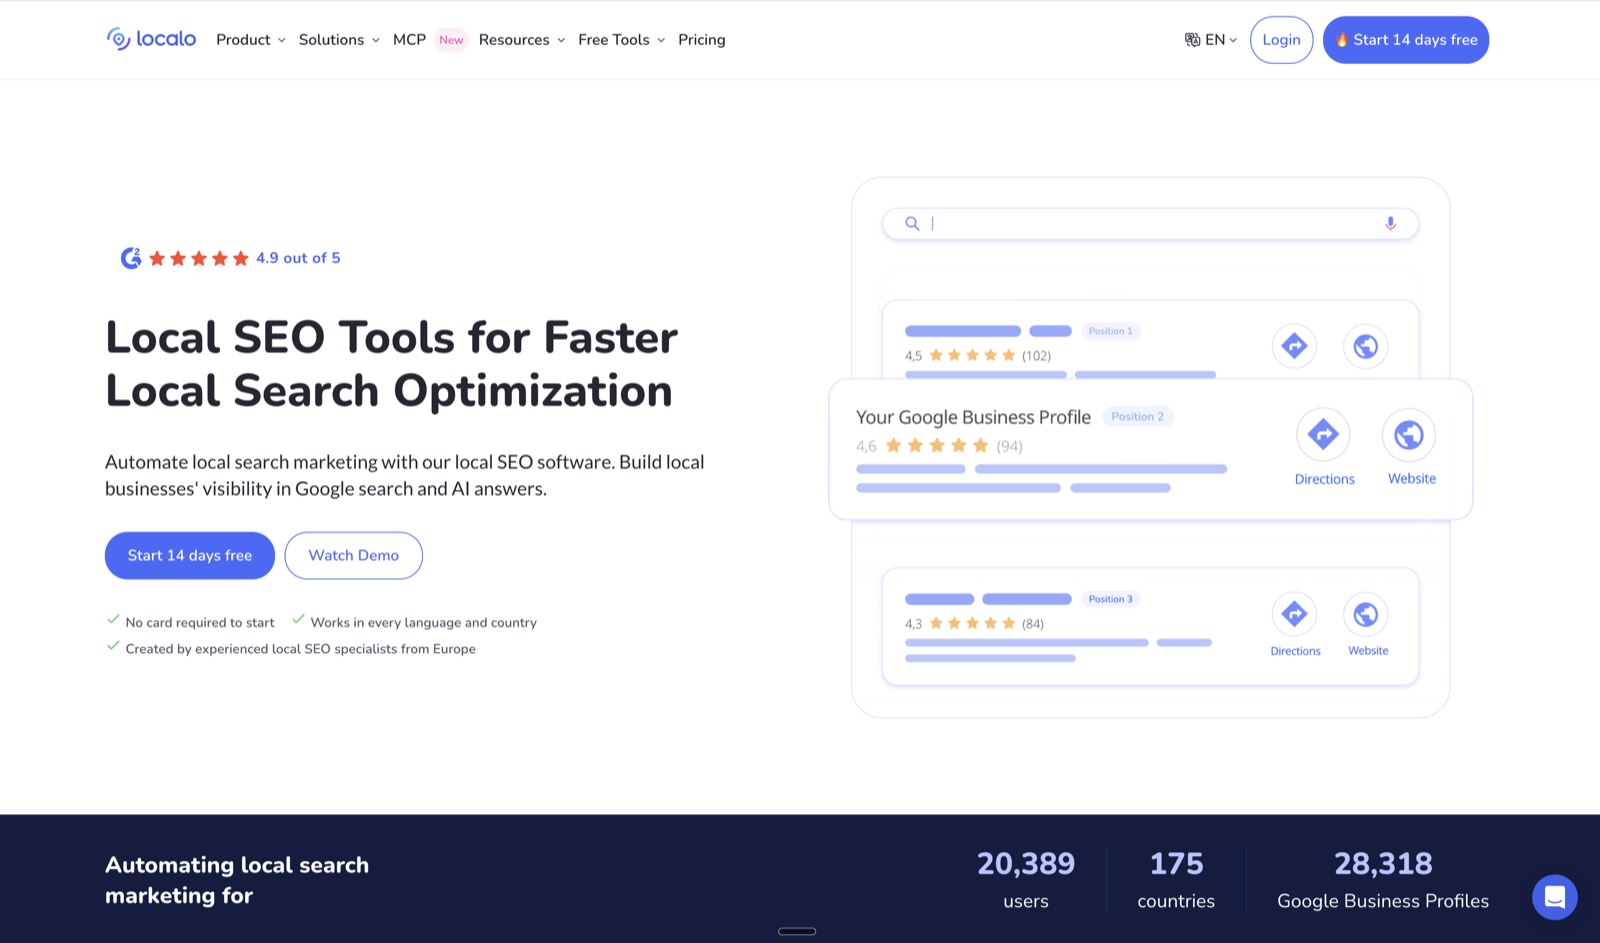
Task: Click hero Start 14 days free button
Action: point(190,555)
